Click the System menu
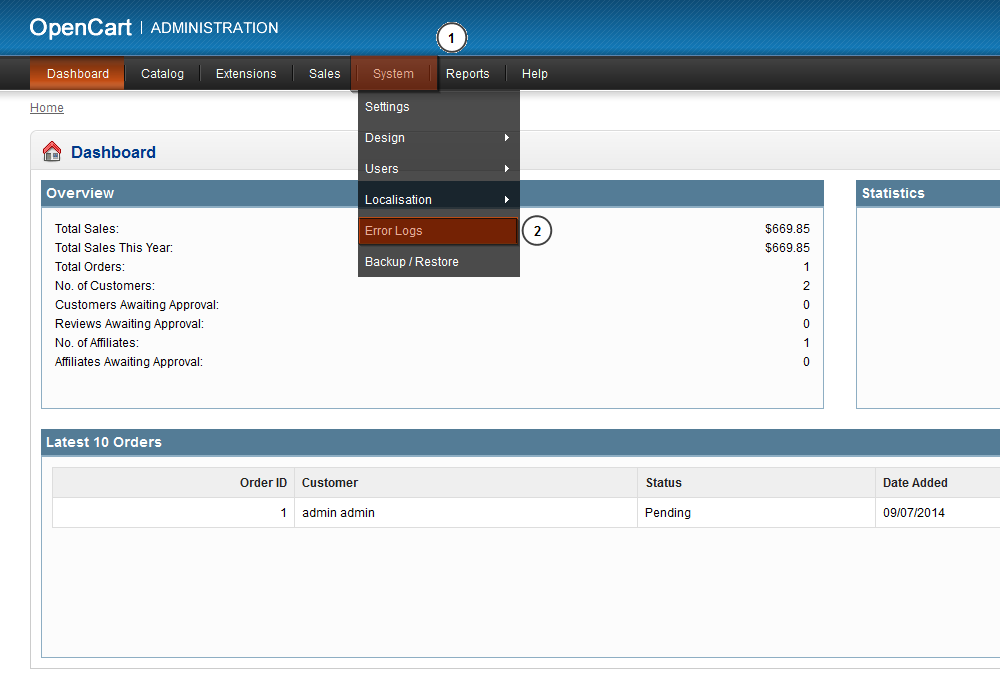 [x=393, y=73]
